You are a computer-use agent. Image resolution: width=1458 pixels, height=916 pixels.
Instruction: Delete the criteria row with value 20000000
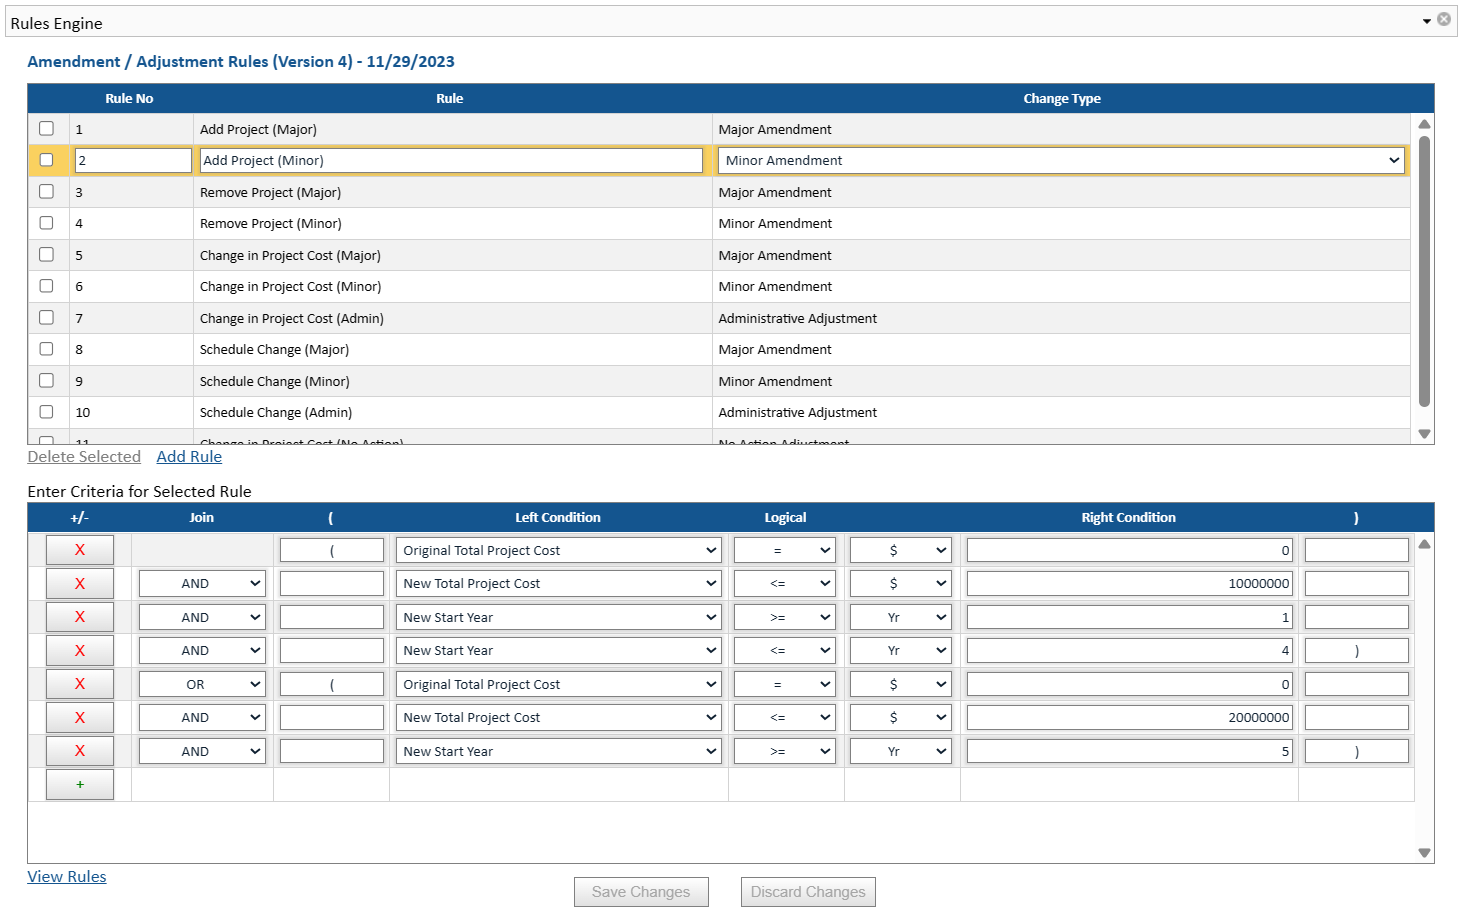80,718
